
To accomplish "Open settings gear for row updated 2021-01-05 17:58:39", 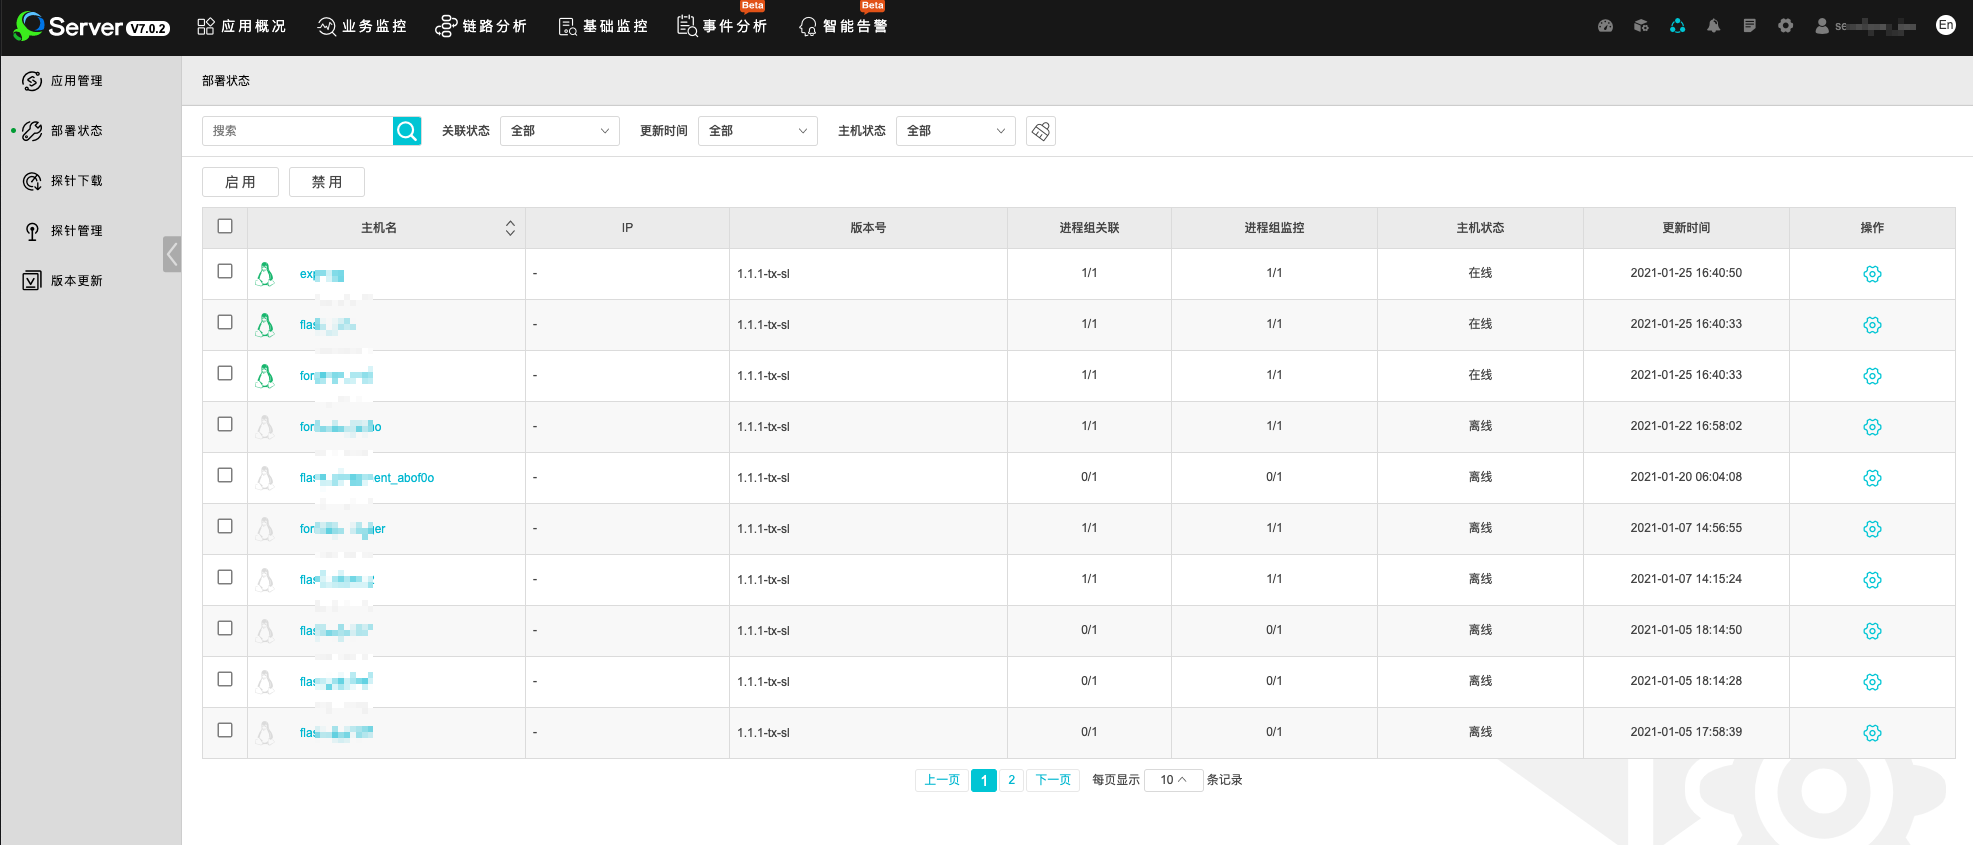I will tap(1872, 733).
